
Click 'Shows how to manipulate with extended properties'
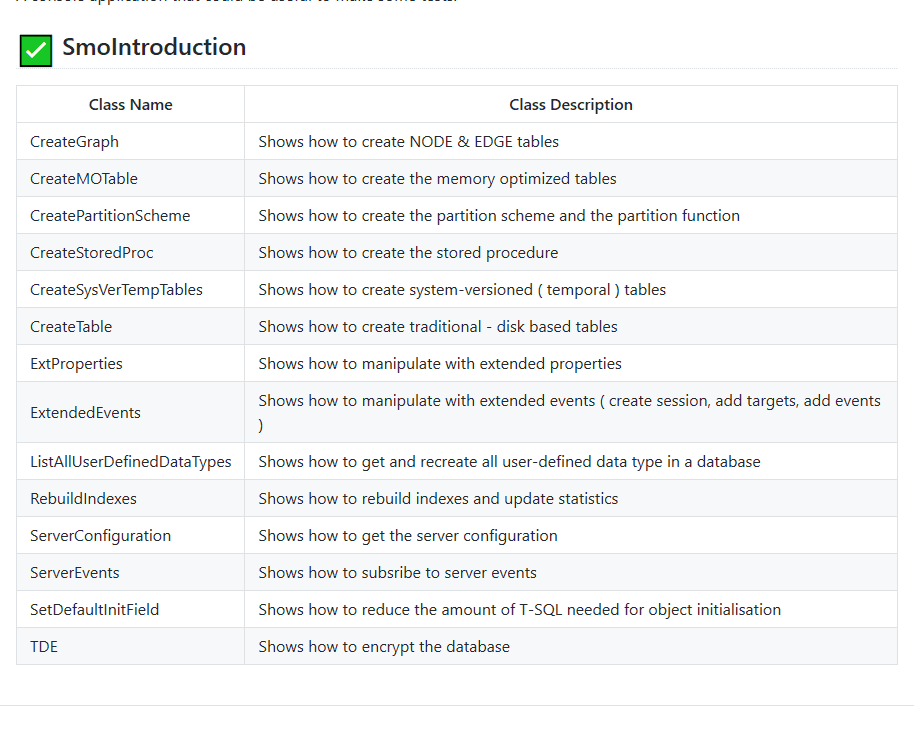440,364
